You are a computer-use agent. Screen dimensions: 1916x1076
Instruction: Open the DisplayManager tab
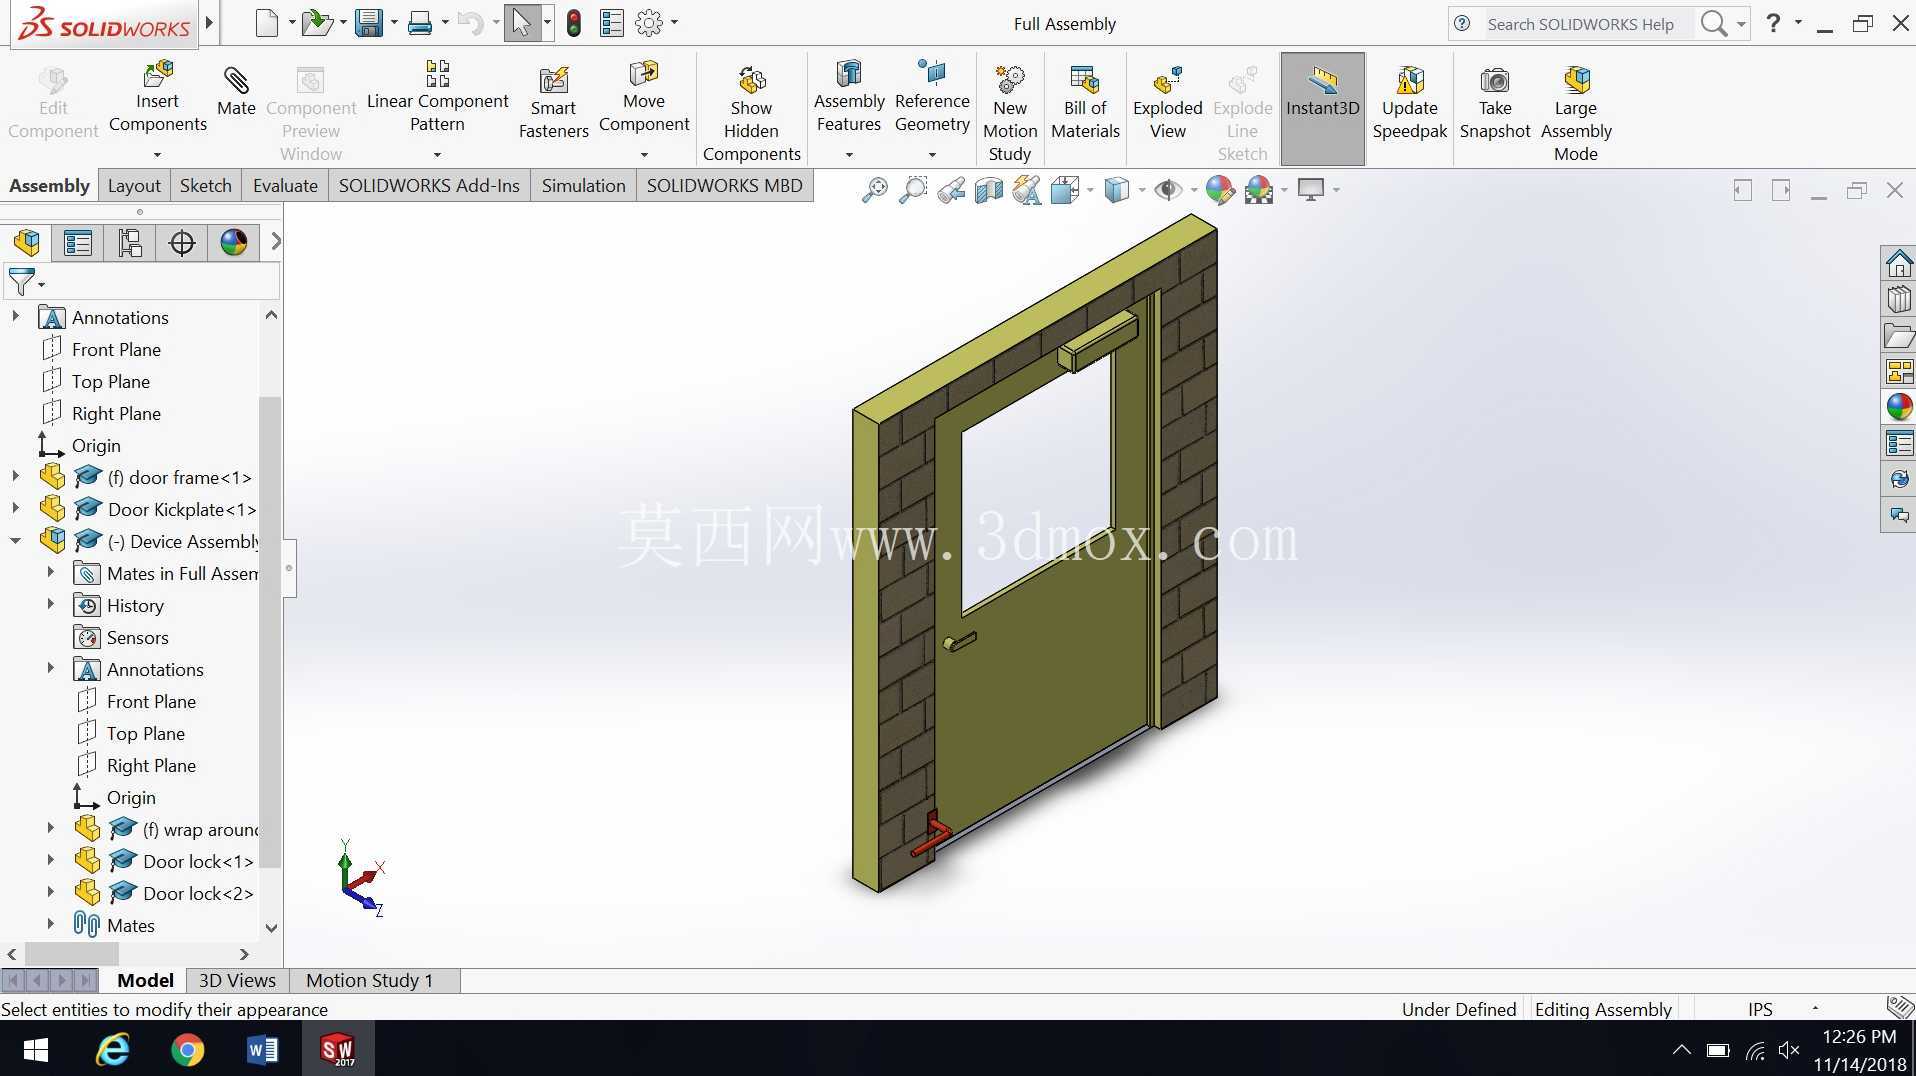click(234, 242)
